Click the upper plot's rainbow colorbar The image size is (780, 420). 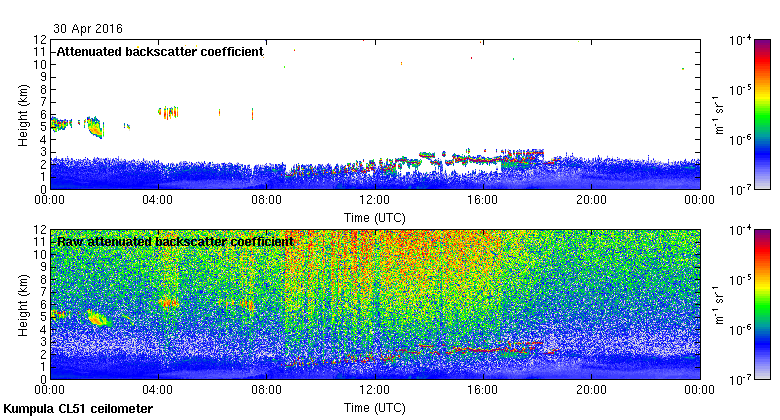[762, 114]
